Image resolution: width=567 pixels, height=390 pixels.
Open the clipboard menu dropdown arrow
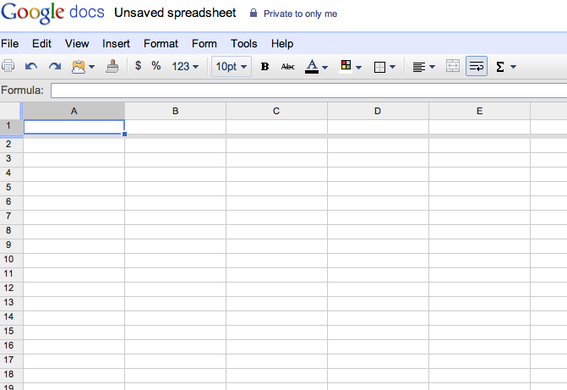[91, 67]
